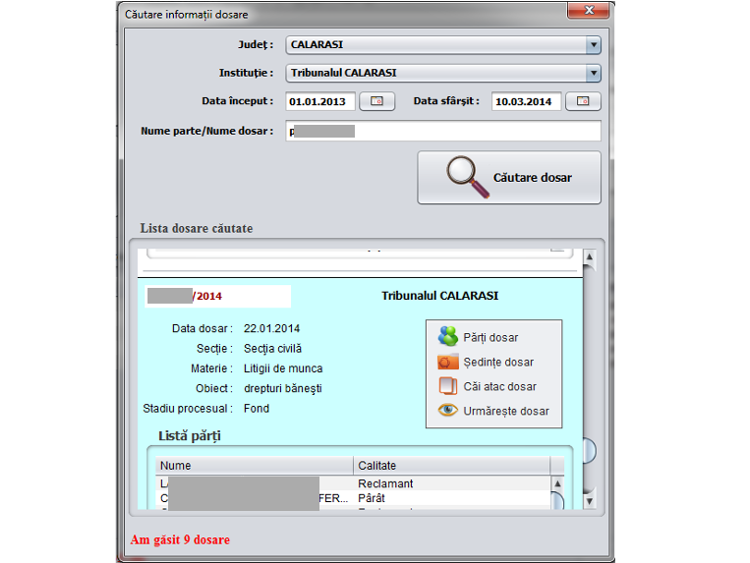
Task: Click the Căi atac dosar documents icon
Action: (x=447, y=386)
